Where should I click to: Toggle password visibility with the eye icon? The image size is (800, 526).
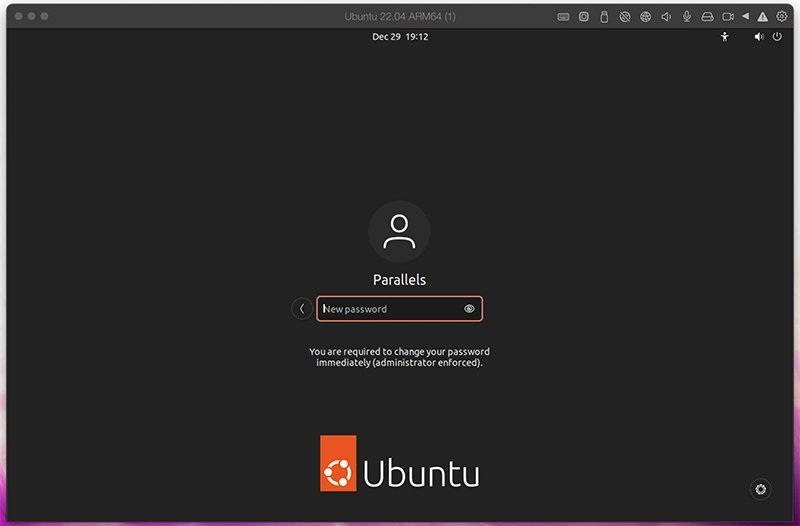coord(469,309)
